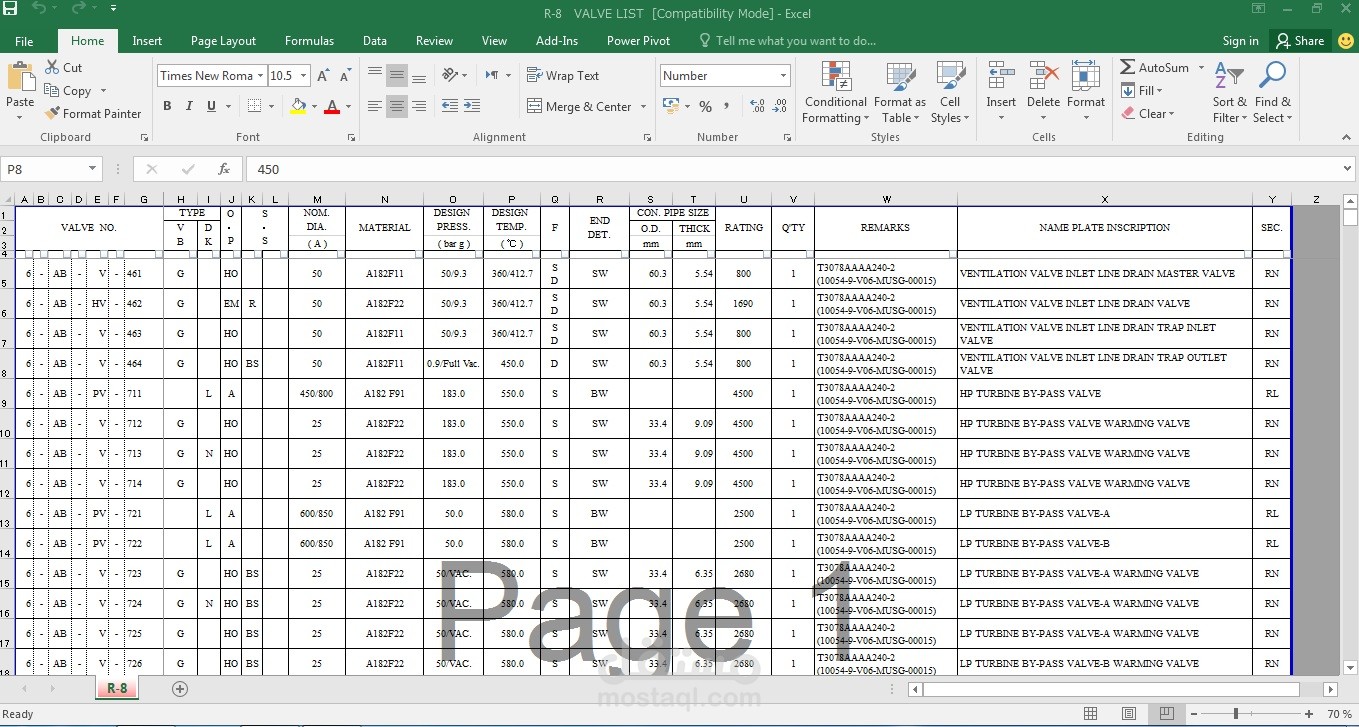This screenshot has width=1359, height=727.
Task: Switch to Power Pivot tab
Action: (638, 41)
